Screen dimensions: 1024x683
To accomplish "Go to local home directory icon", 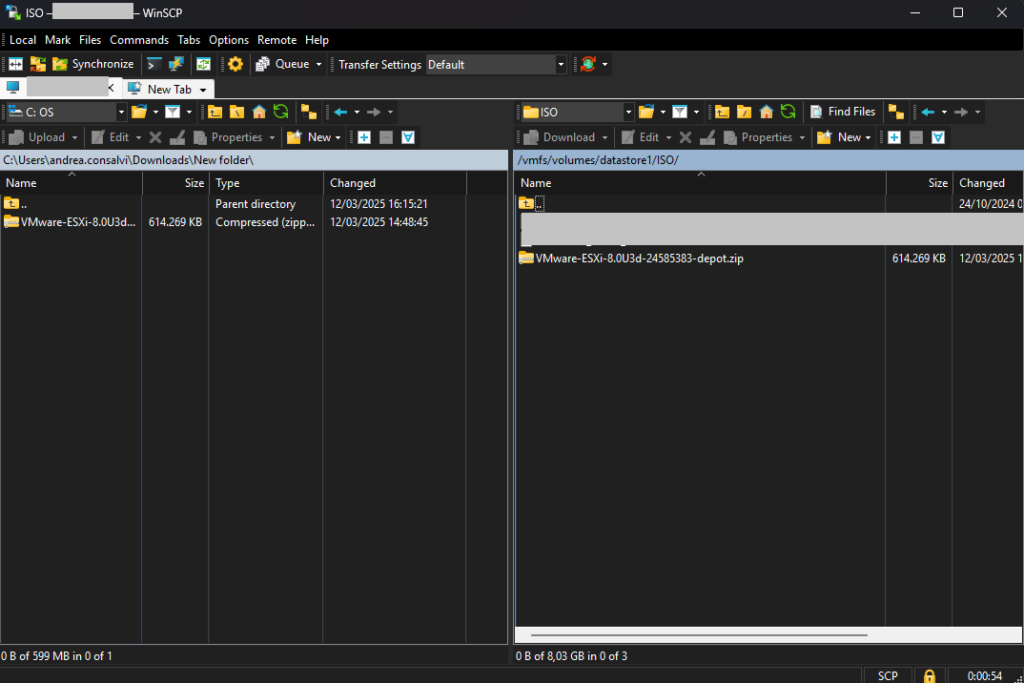I will pos(259,112).
